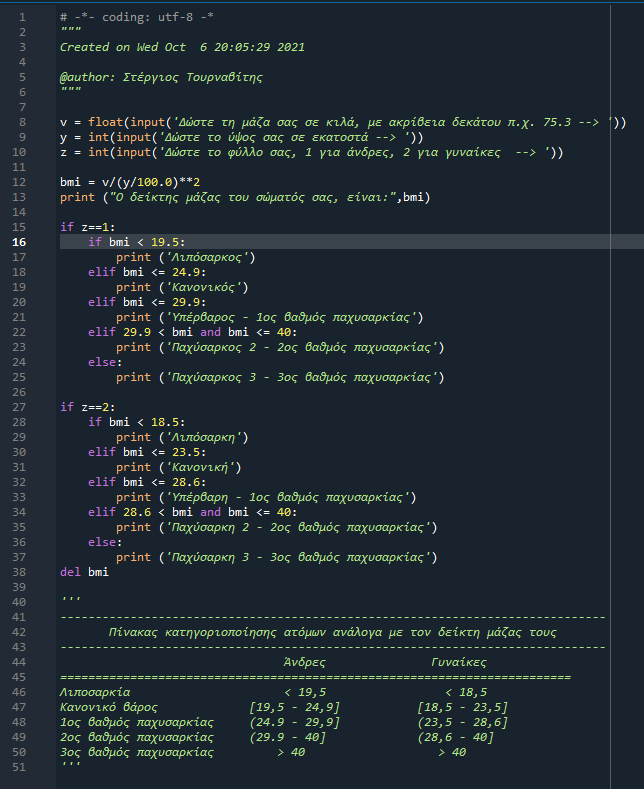Click line number 51 in the gutter
Viewport: 644px width, 789px height.
point(20,767)
